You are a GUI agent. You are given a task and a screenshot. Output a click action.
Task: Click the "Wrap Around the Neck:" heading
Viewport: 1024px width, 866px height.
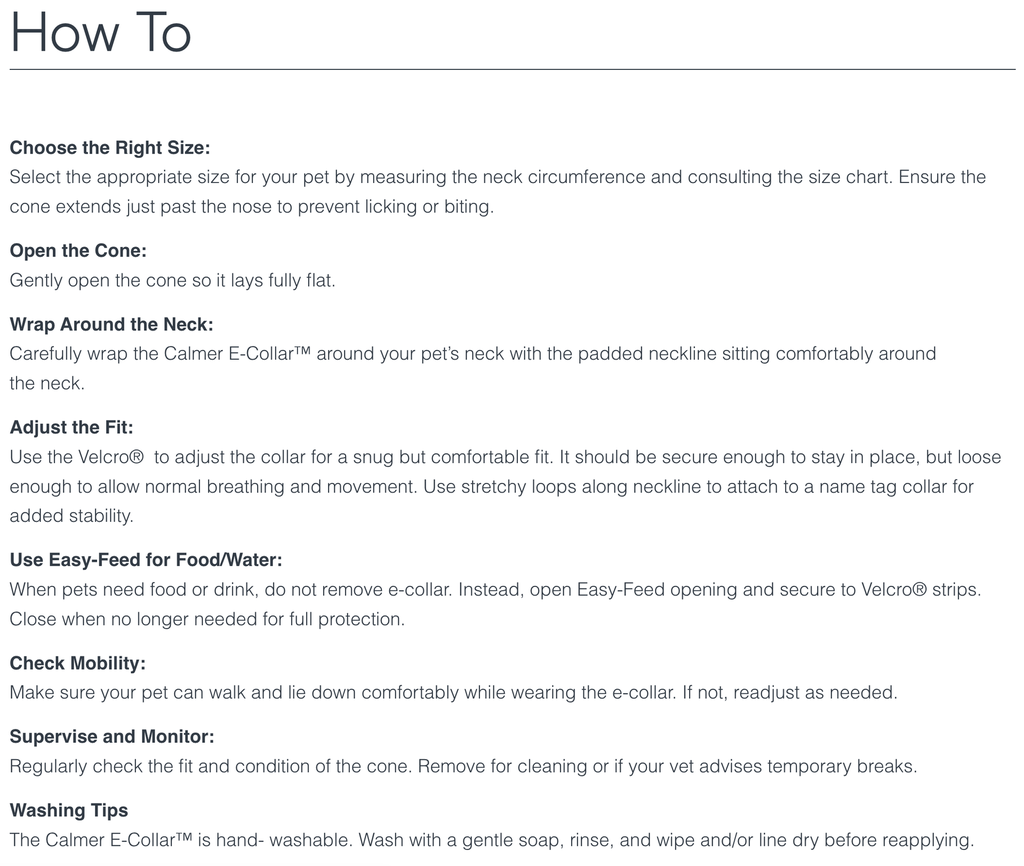[x=112, y=324]
